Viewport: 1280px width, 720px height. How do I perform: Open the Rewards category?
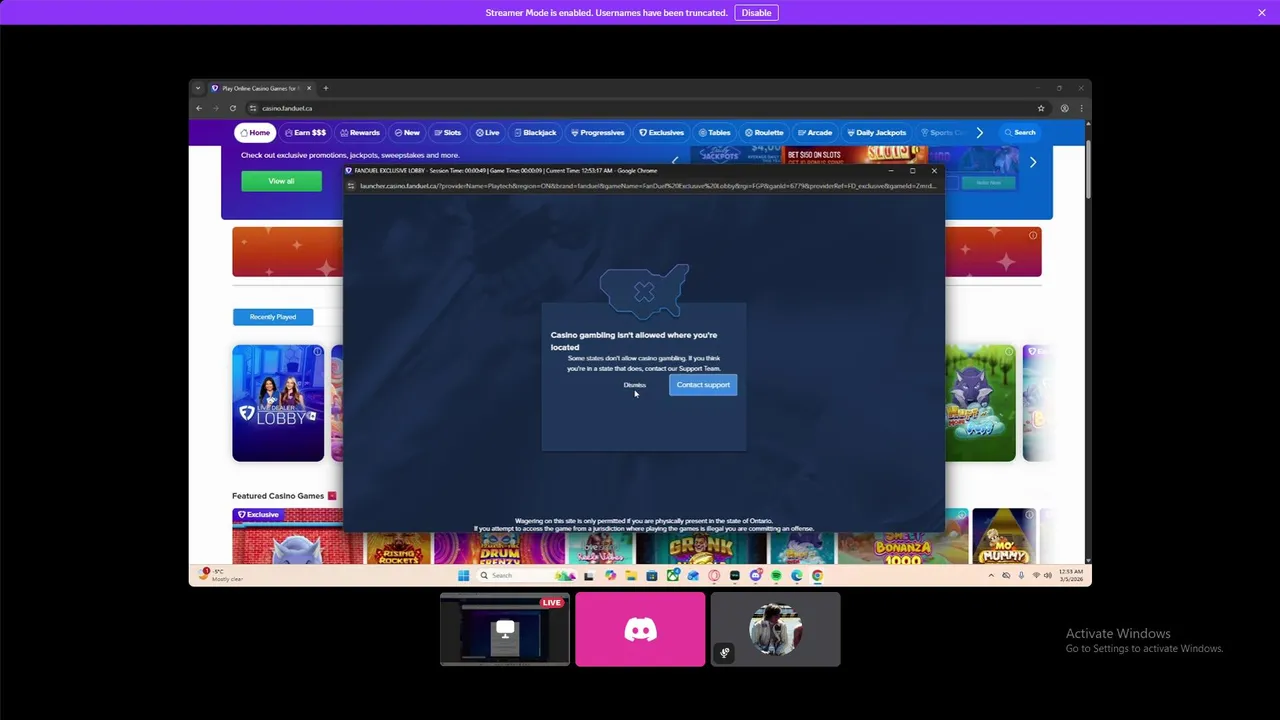(360, 132)
